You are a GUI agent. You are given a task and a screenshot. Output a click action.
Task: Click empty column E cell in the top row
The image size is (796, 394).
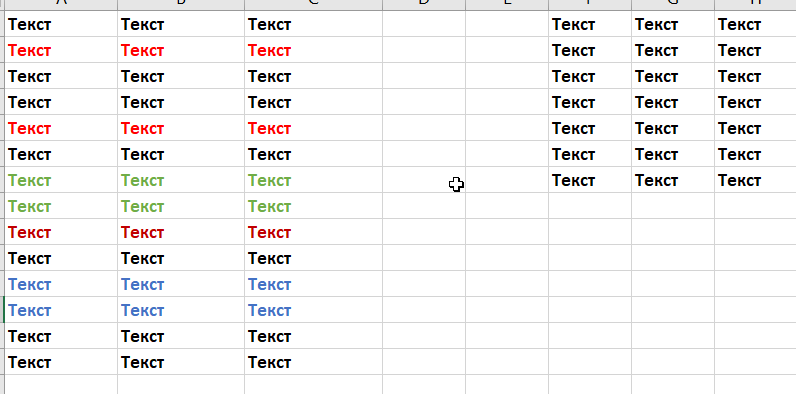point(507,24)
